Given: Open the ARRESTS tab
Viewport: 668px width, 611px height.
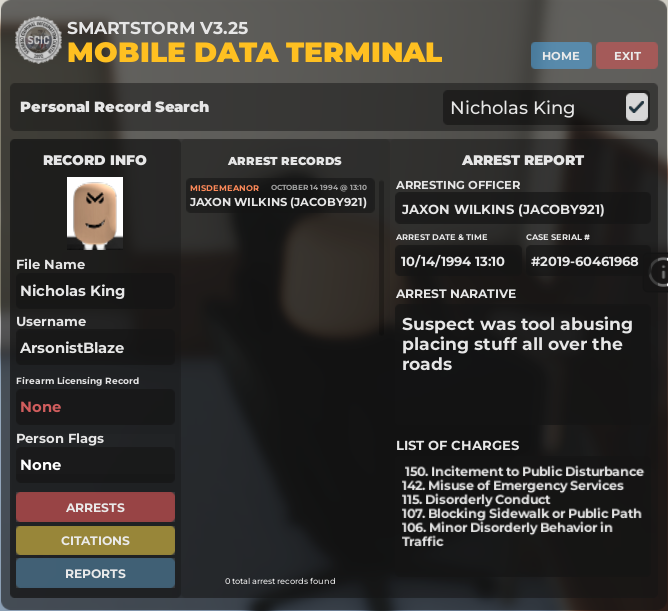Looking at the screenshot, I should pos(95,507).
